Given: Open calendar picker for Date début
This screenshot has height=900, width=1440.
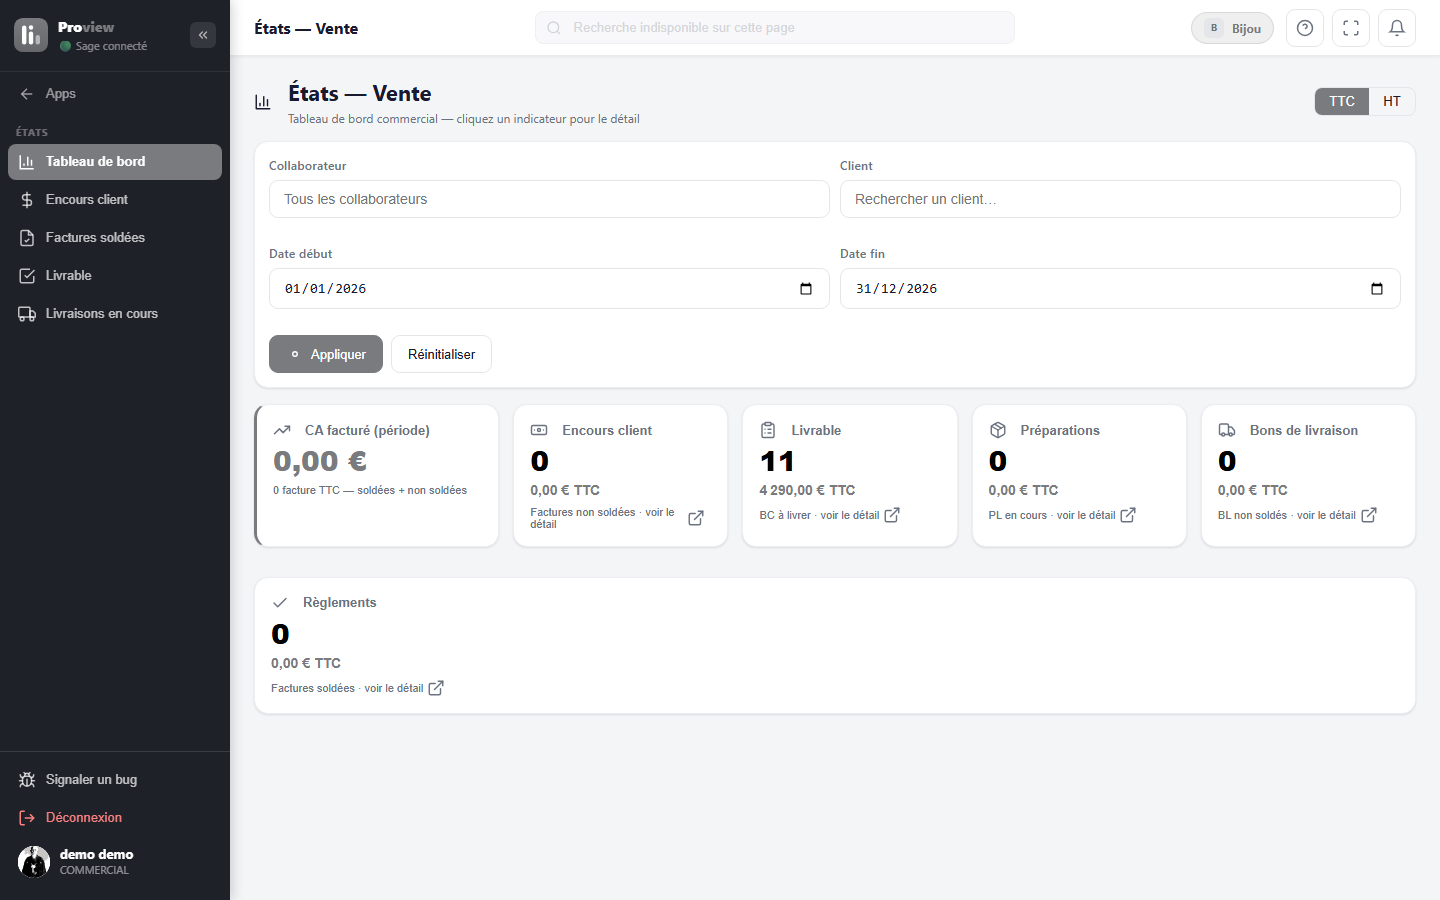Looking at the screenshot, I should click(x=806, y=289).
